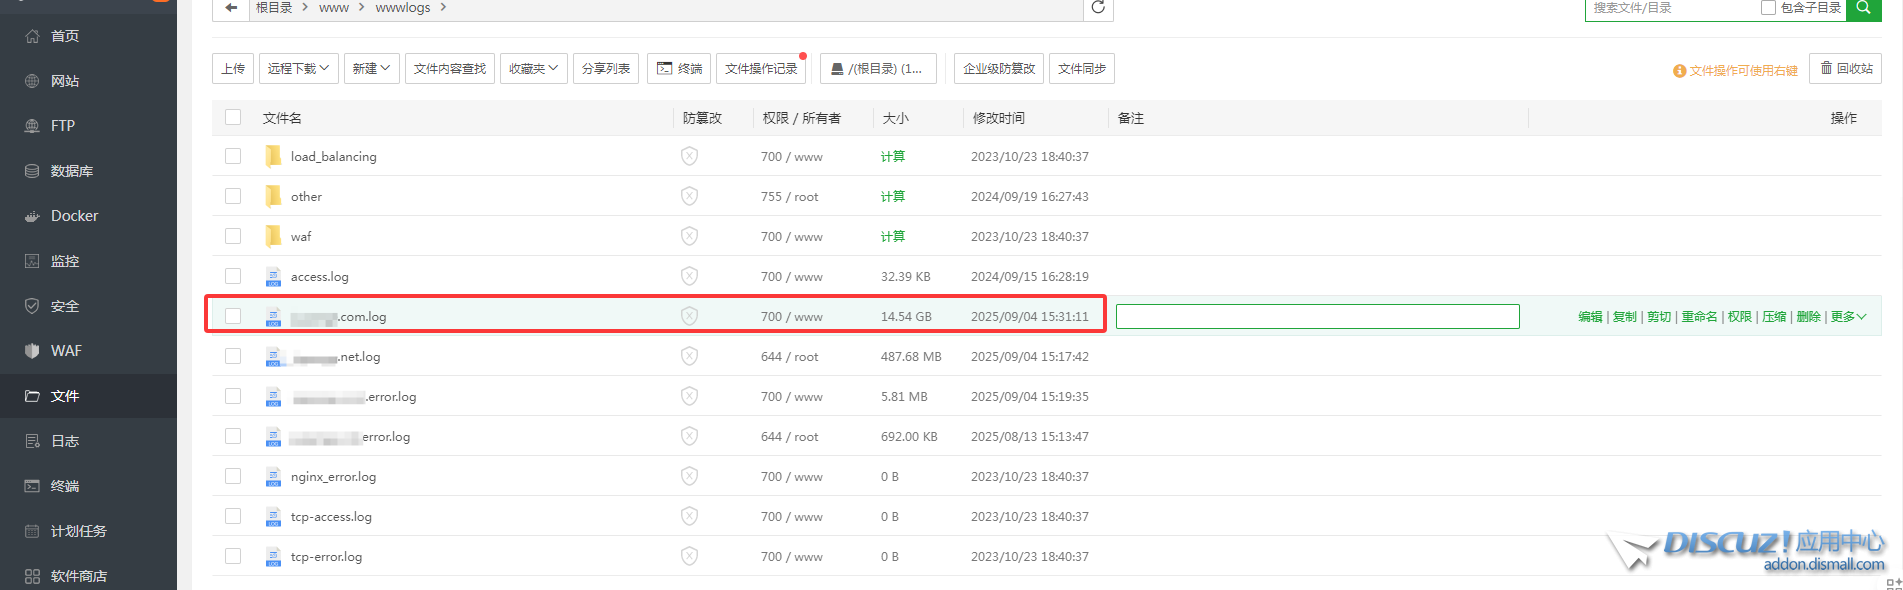Sort by 大小 size column header
The image size is (1903, 590).
coord(896,118)
